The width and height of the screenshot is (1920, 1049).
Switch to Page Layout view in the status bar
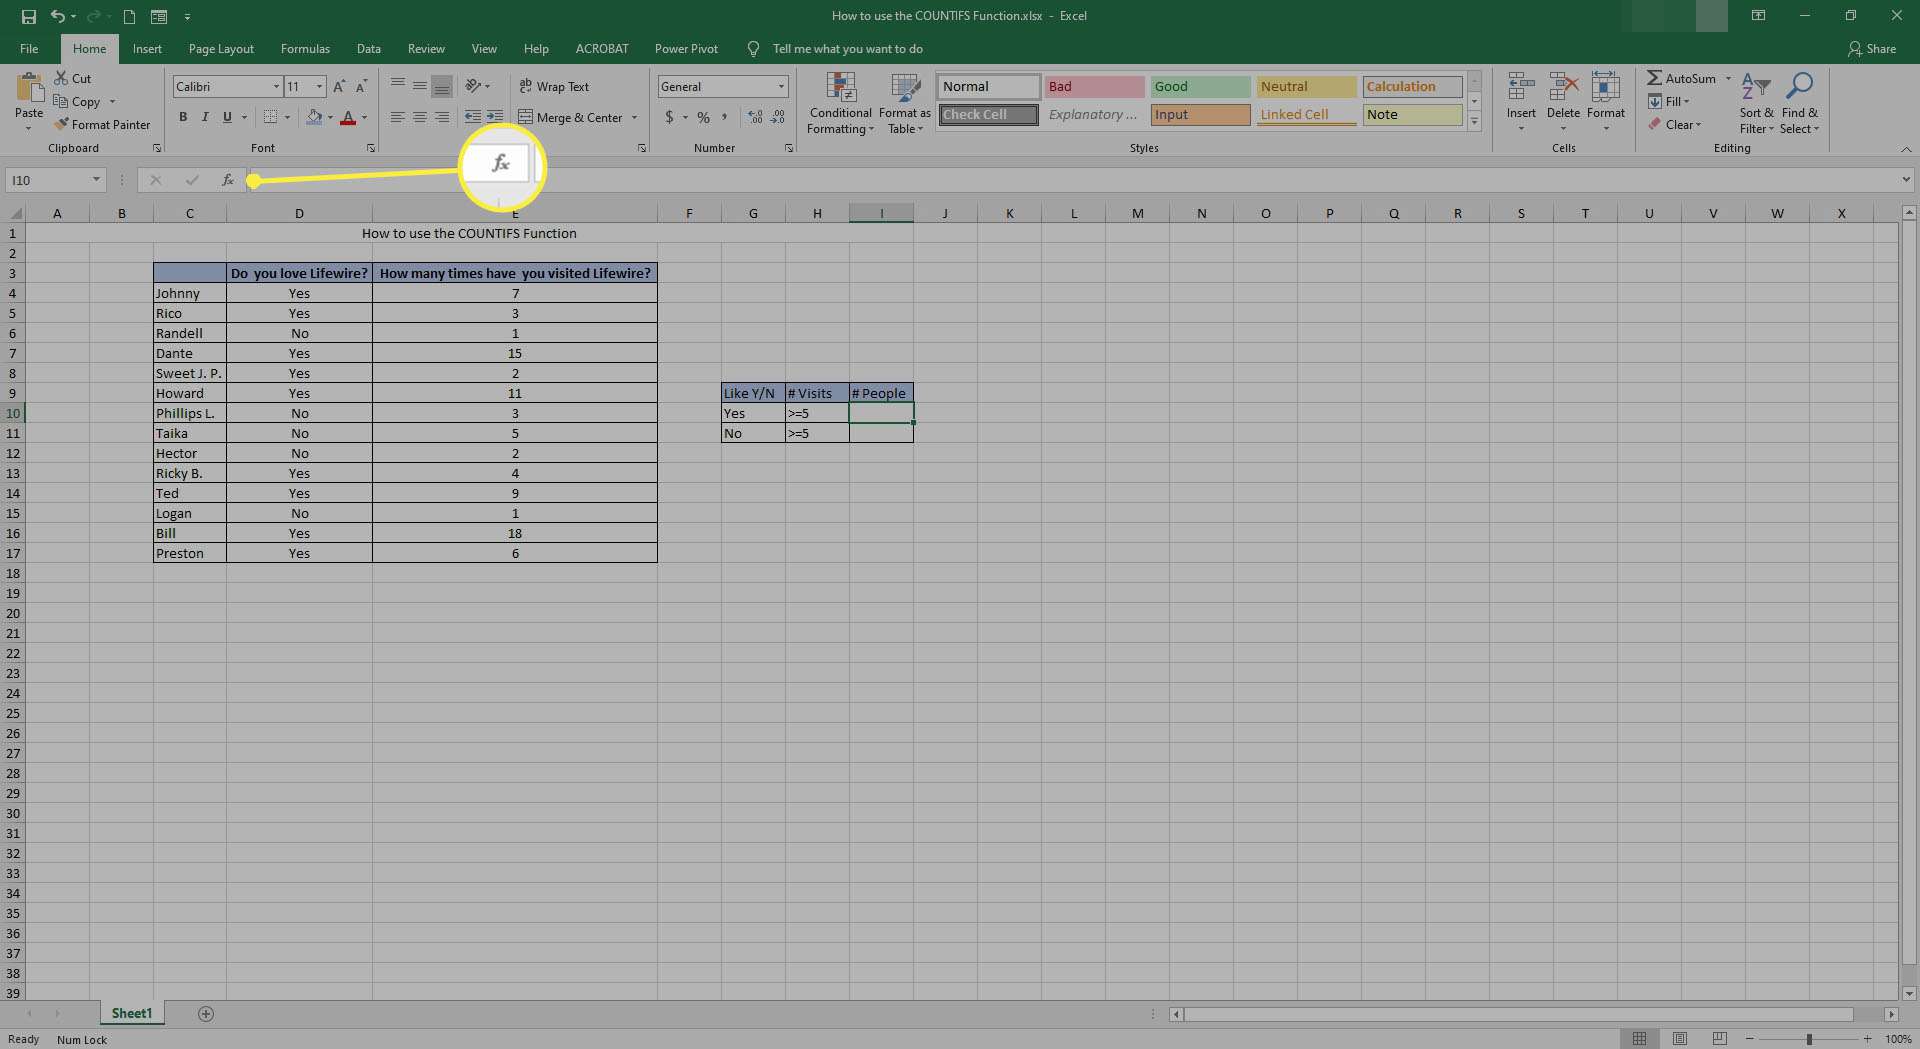click(1679, 1039)
